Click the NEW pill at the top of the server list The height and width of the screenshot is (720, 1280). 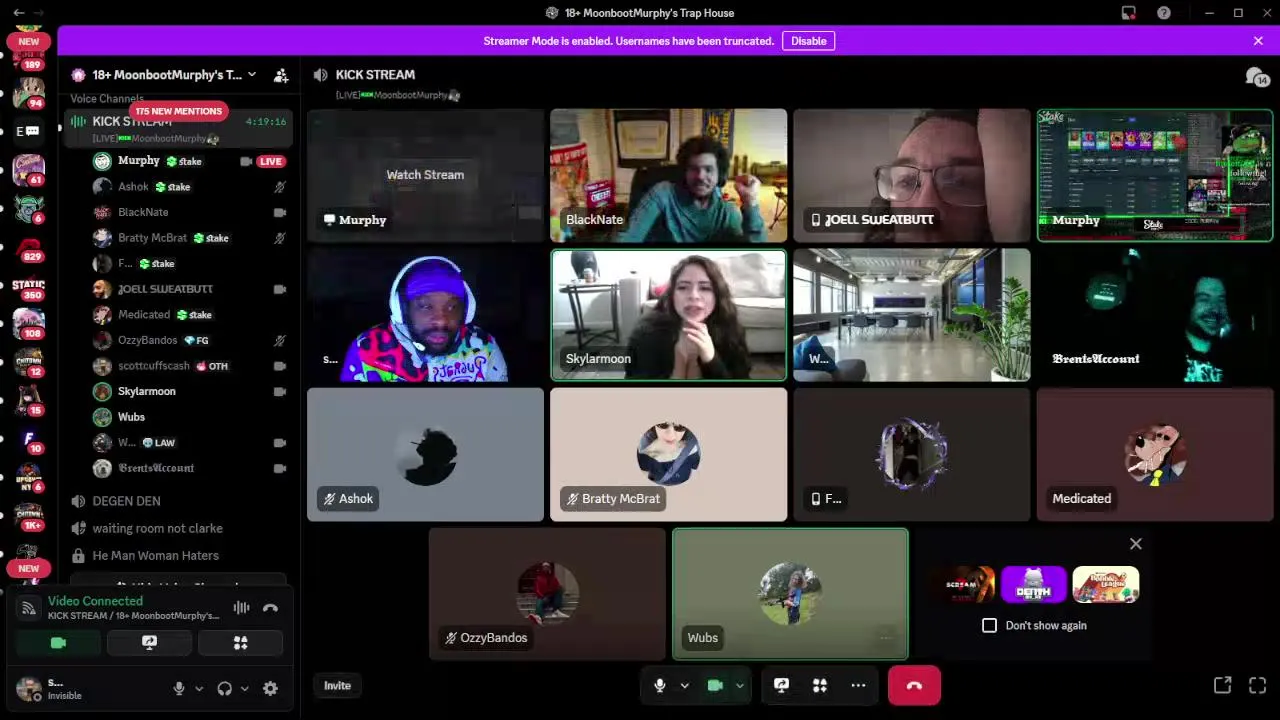pyautogui.click(x=29, y=42)
